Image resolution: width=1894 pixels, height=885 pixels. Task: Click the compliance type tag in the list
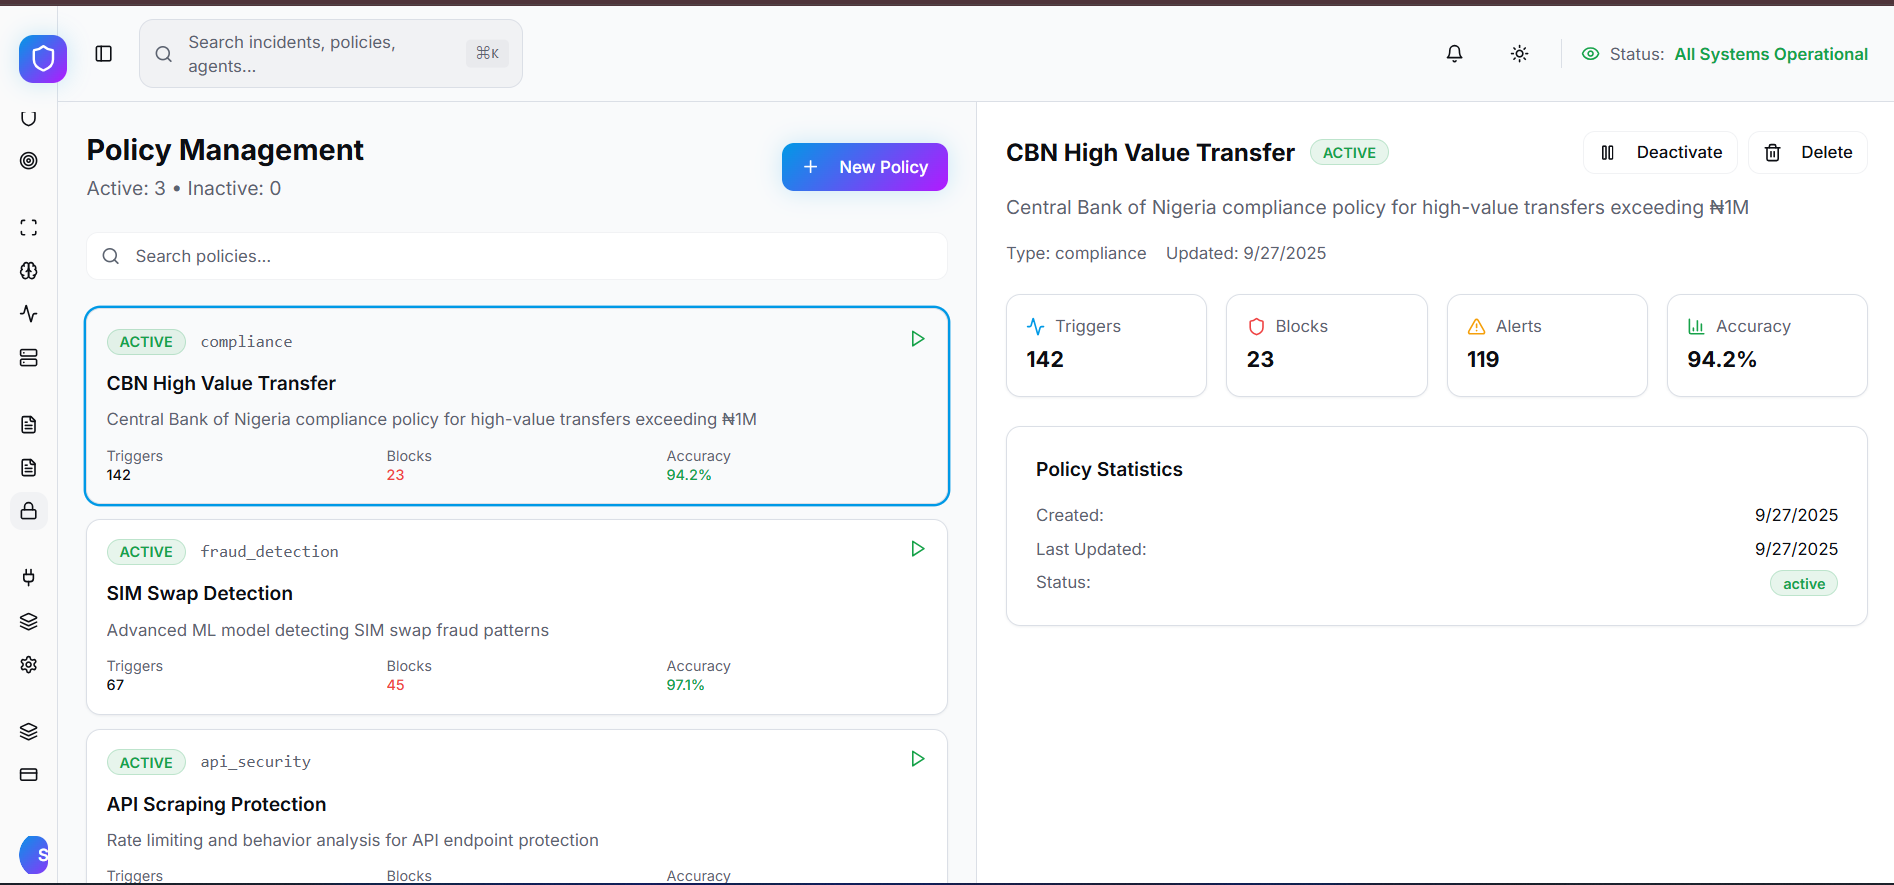[x=247, y=342]
